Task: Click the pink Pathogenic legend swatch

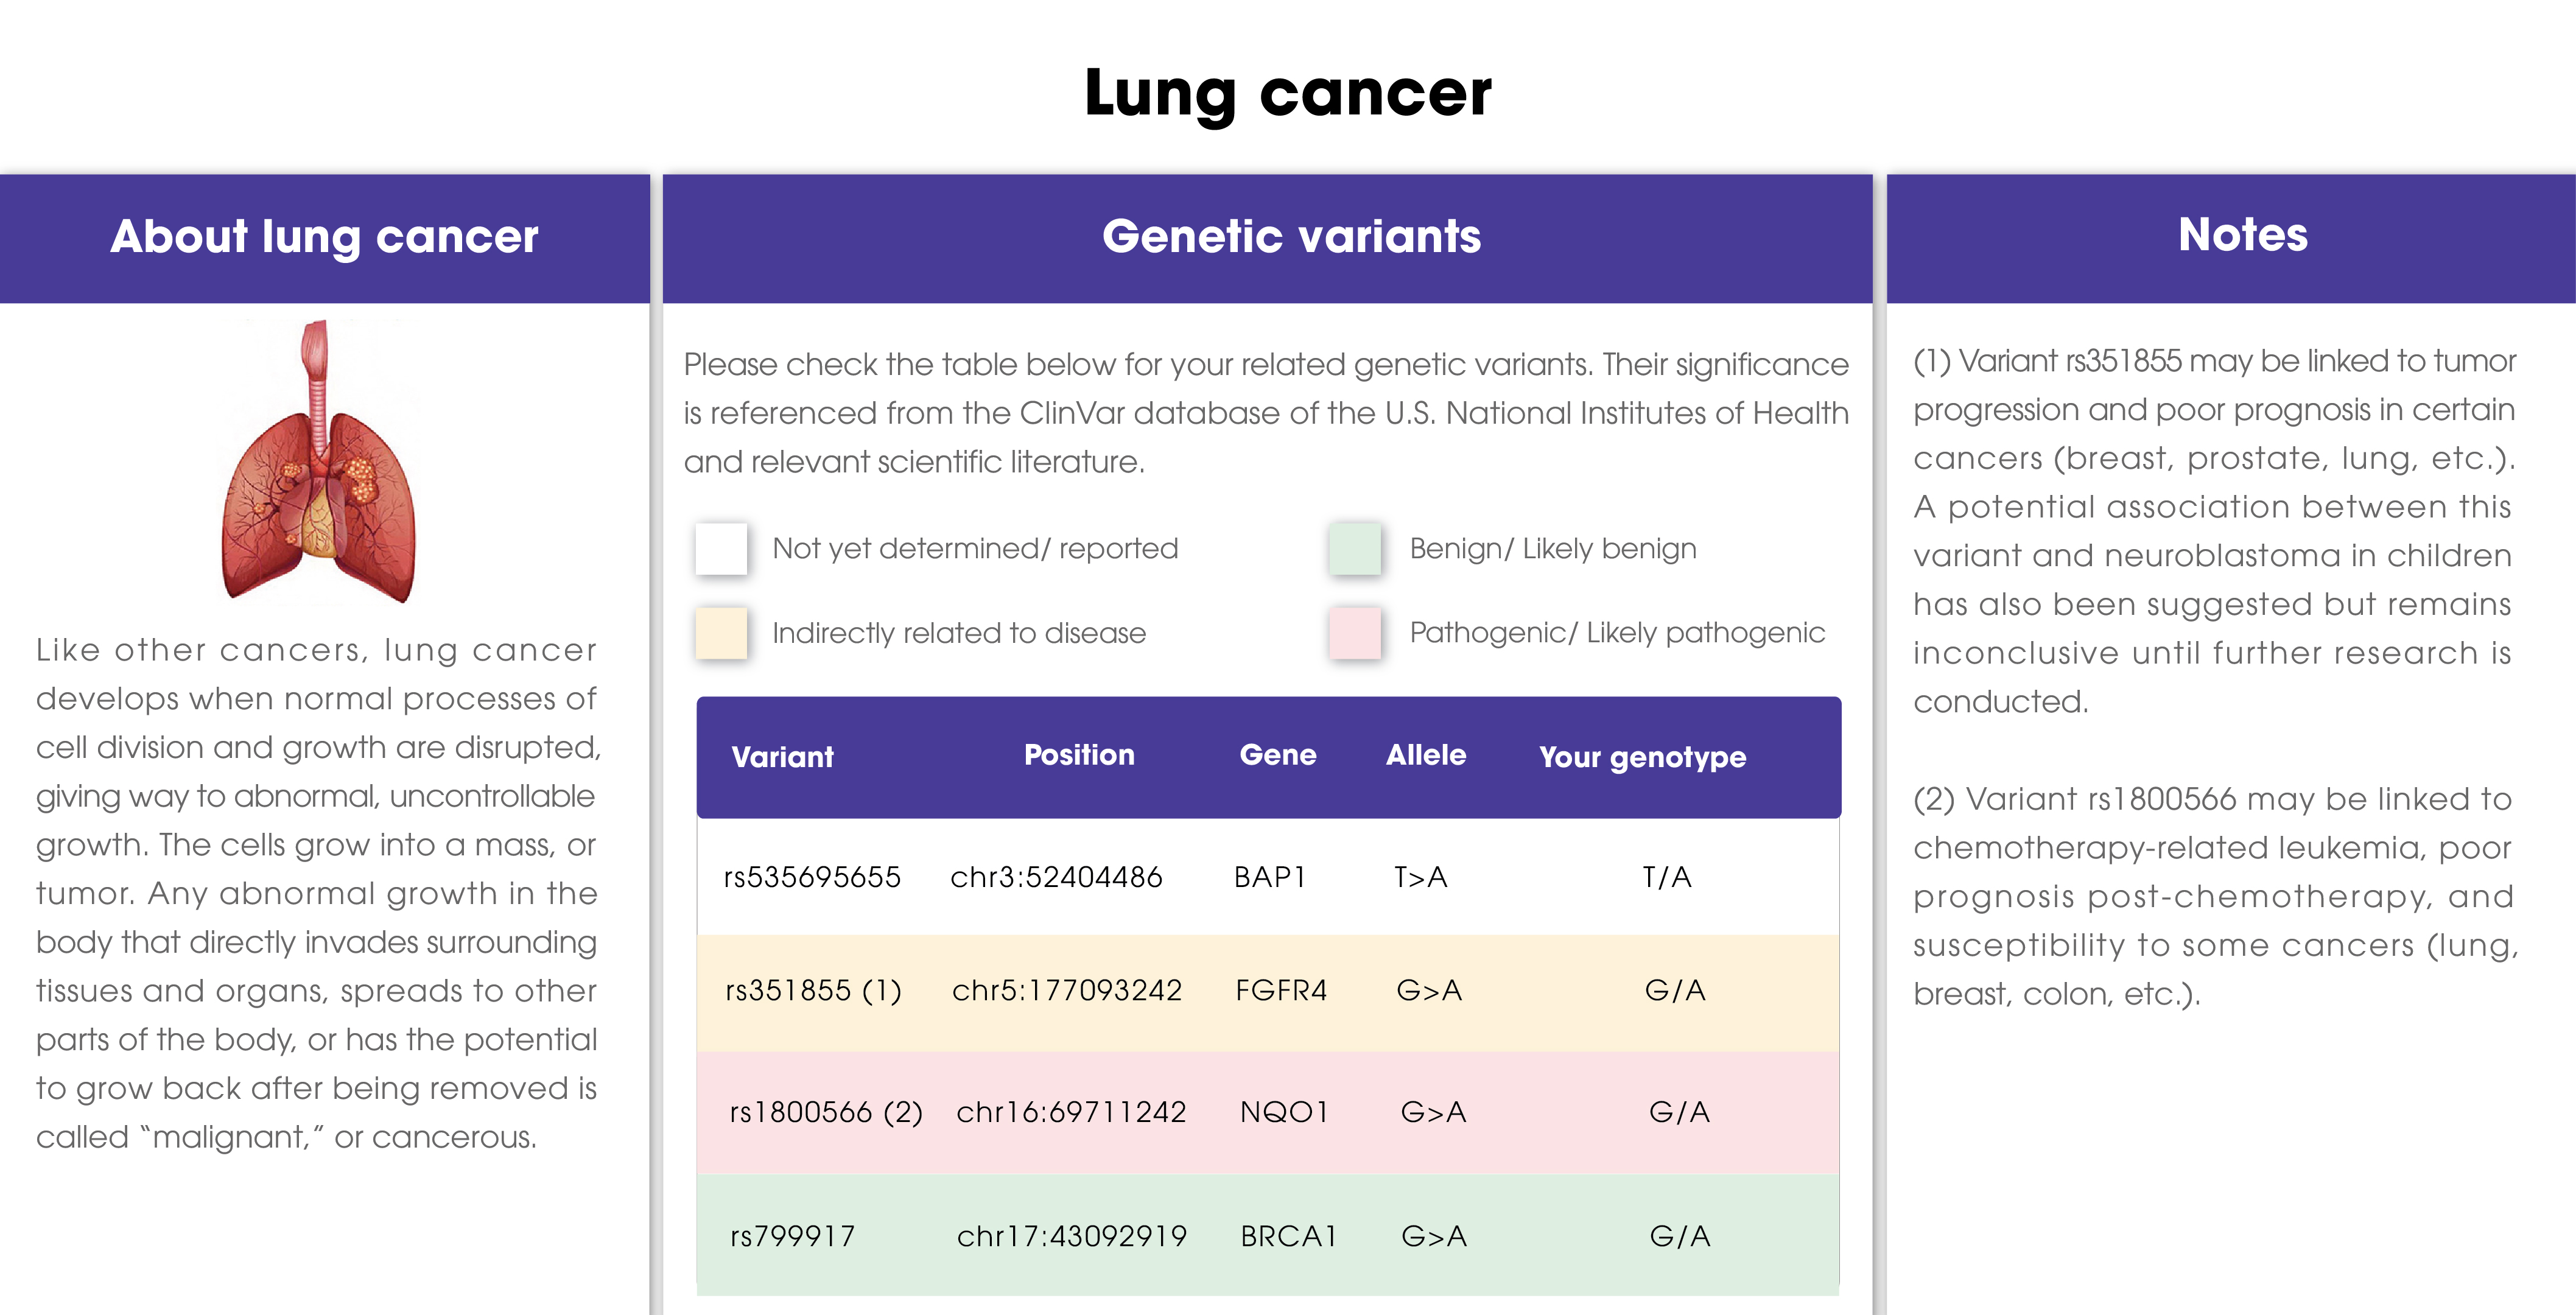Action: [x=1355, y=633]
